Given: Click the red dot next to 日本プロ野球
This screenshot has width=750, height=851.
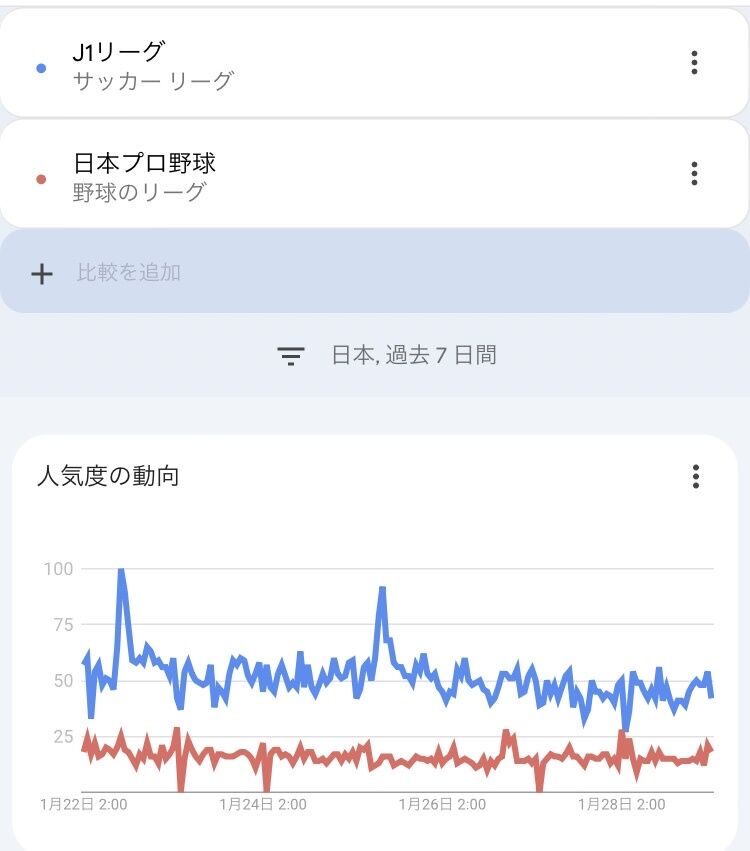Looking at the screenshot, I should (41, 179).
